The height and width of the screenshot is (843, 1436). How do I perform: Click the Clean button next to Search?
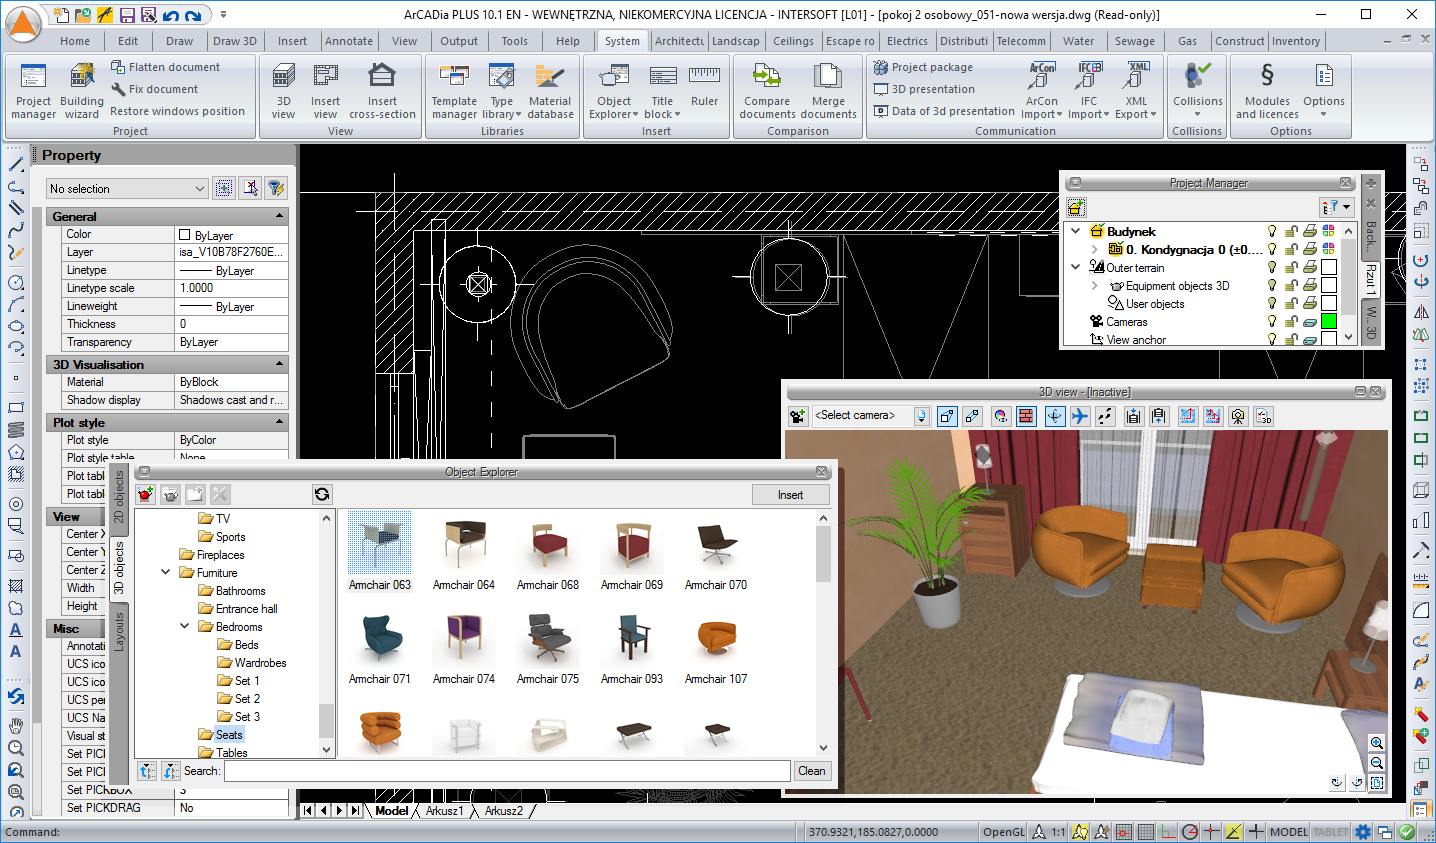click(x=811, y=771)
